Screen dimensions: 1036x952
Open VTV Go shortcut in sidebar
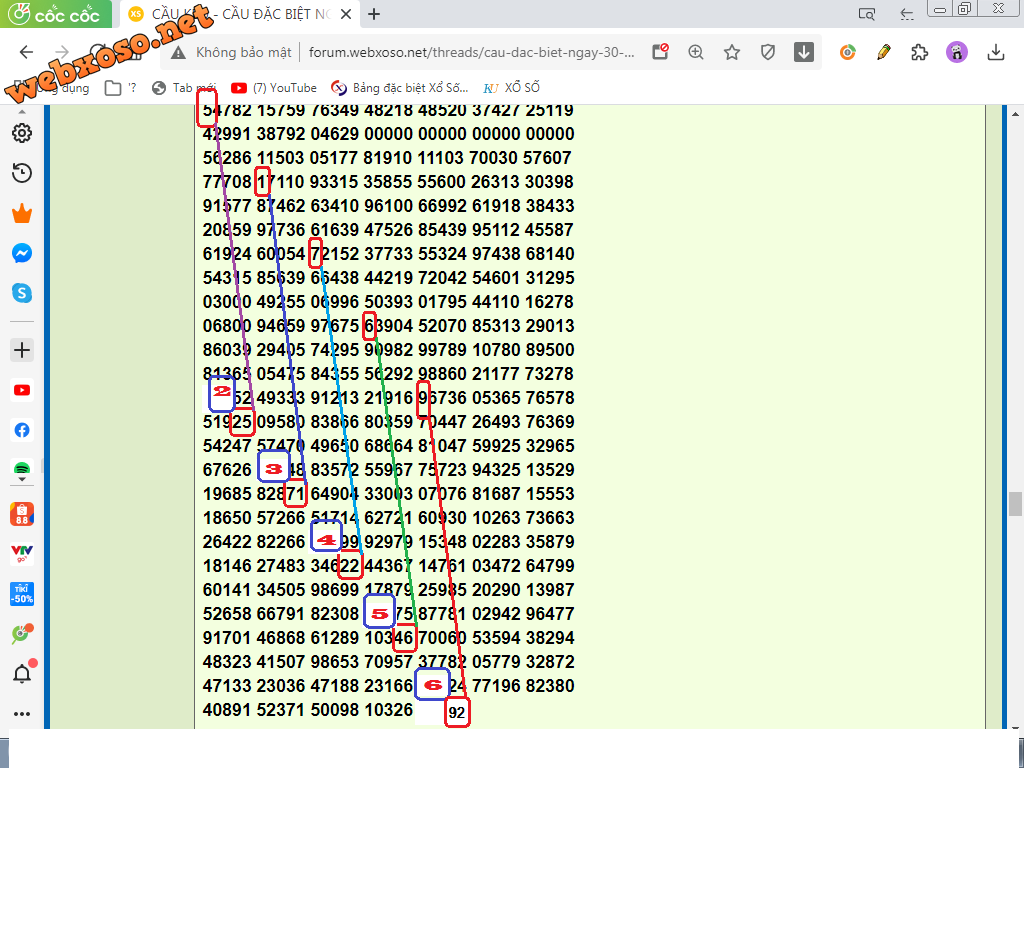pyautogui.click(x=22, y=552)
